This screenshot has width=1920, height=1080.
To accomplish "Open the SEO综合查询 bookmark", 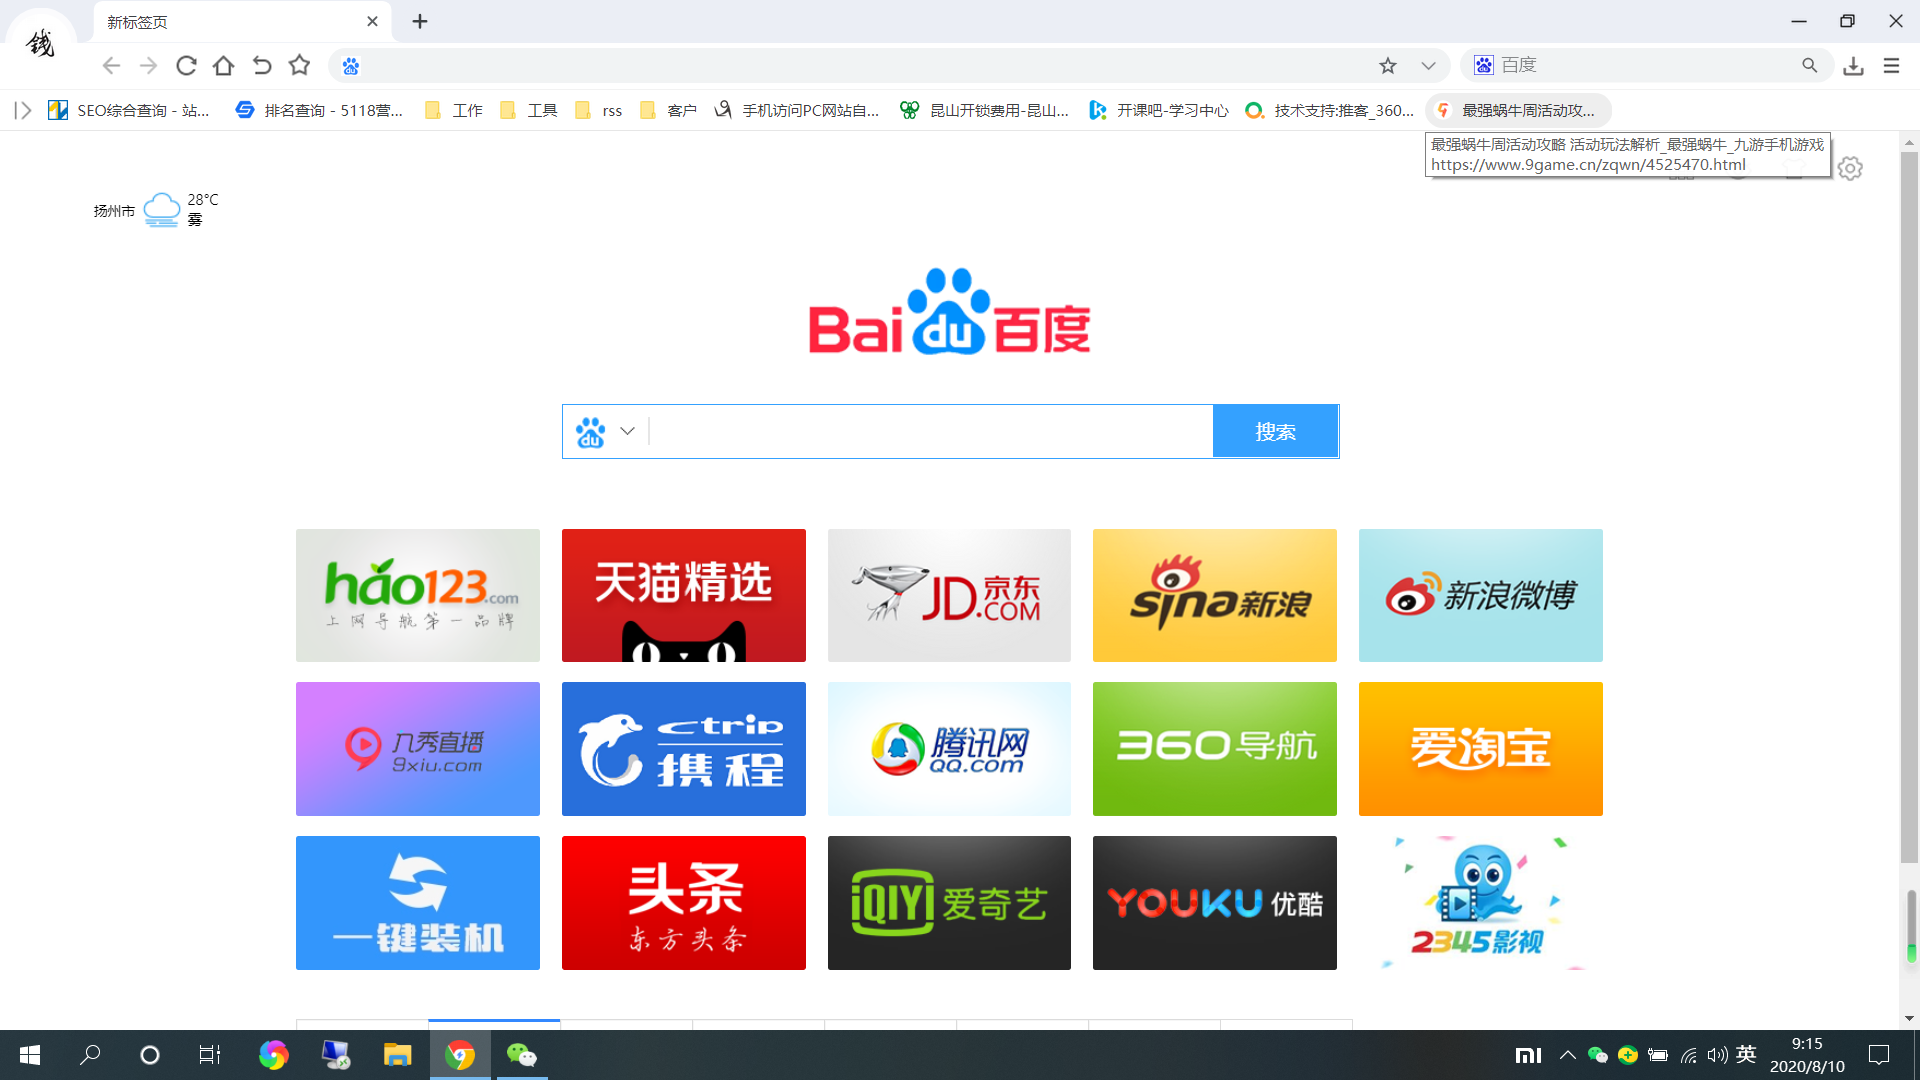I will (x=130, y=110).
